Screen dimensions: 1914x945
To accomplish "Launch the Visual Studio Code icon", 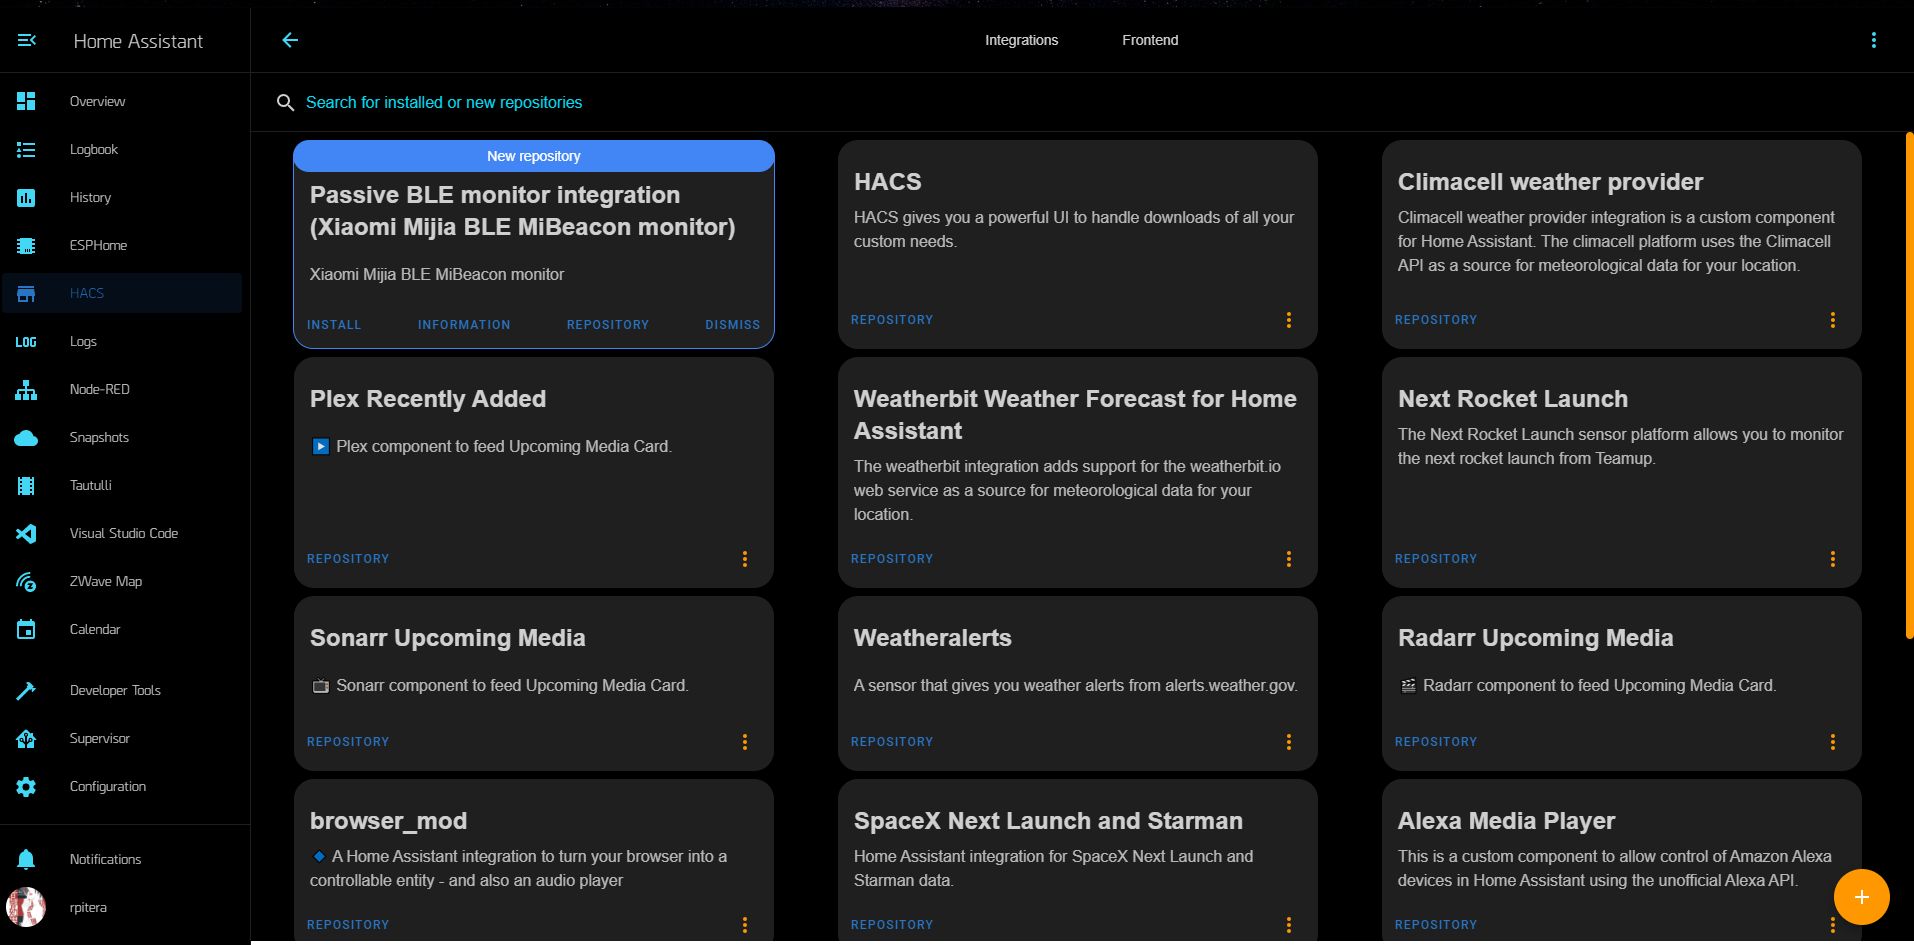I will tap(26, 533).
